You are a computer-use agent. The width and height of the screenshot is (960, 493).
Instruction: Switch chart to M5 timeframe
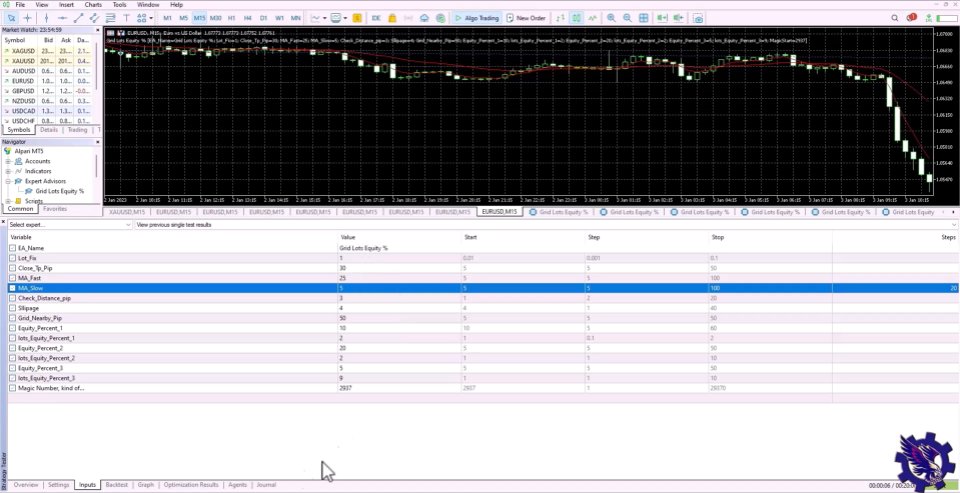pos(184,18)
